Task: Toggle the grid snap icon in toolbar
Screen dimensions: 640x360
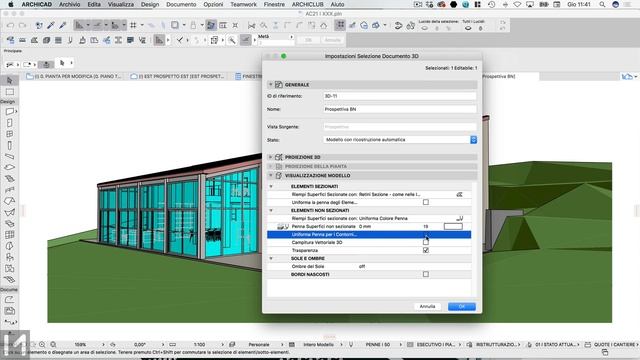Action: [x=133, y=25]
